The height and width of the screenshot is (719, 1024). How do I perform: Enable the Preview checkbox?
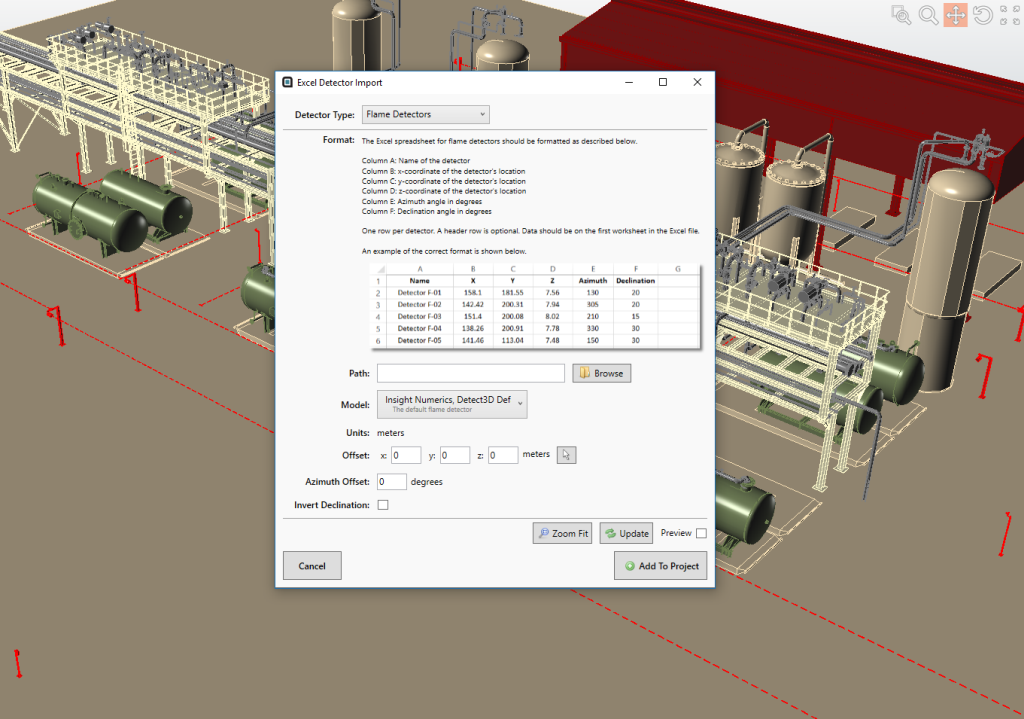[700, 533]
